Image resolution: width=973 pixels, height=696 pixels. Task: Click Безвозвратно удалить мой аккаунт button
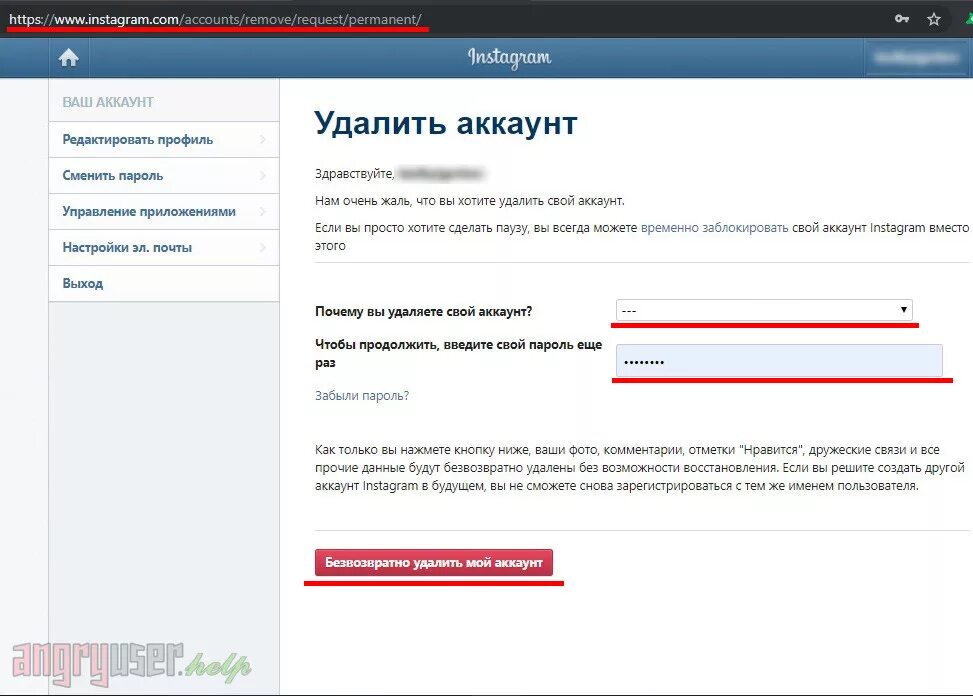tap(434, 563)
